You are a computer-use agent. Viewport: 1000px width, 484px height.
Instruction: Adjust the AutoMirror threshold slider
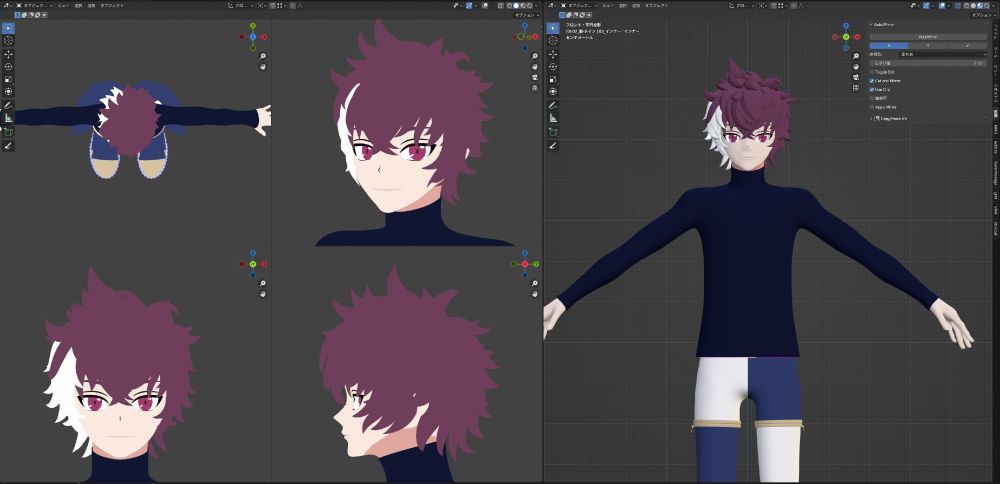click(x=928, y=63)
